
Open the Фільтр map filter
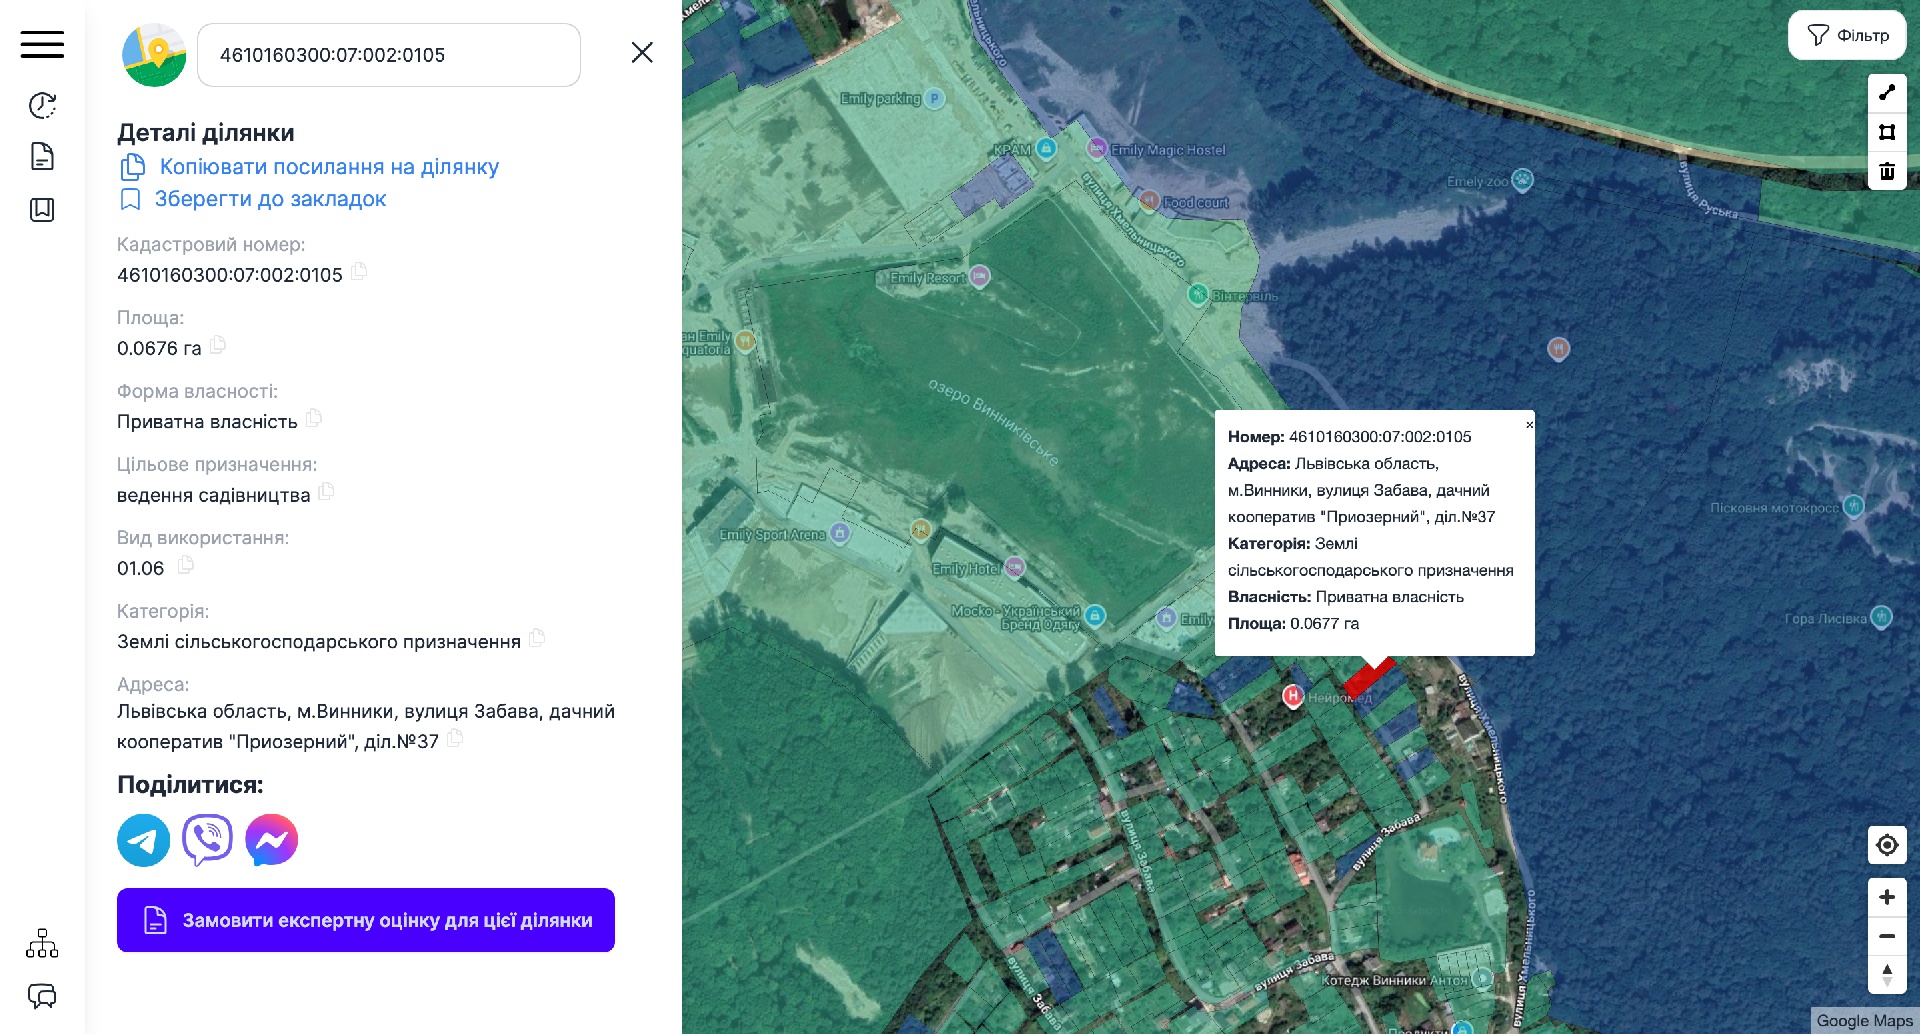coord(1847,35)
